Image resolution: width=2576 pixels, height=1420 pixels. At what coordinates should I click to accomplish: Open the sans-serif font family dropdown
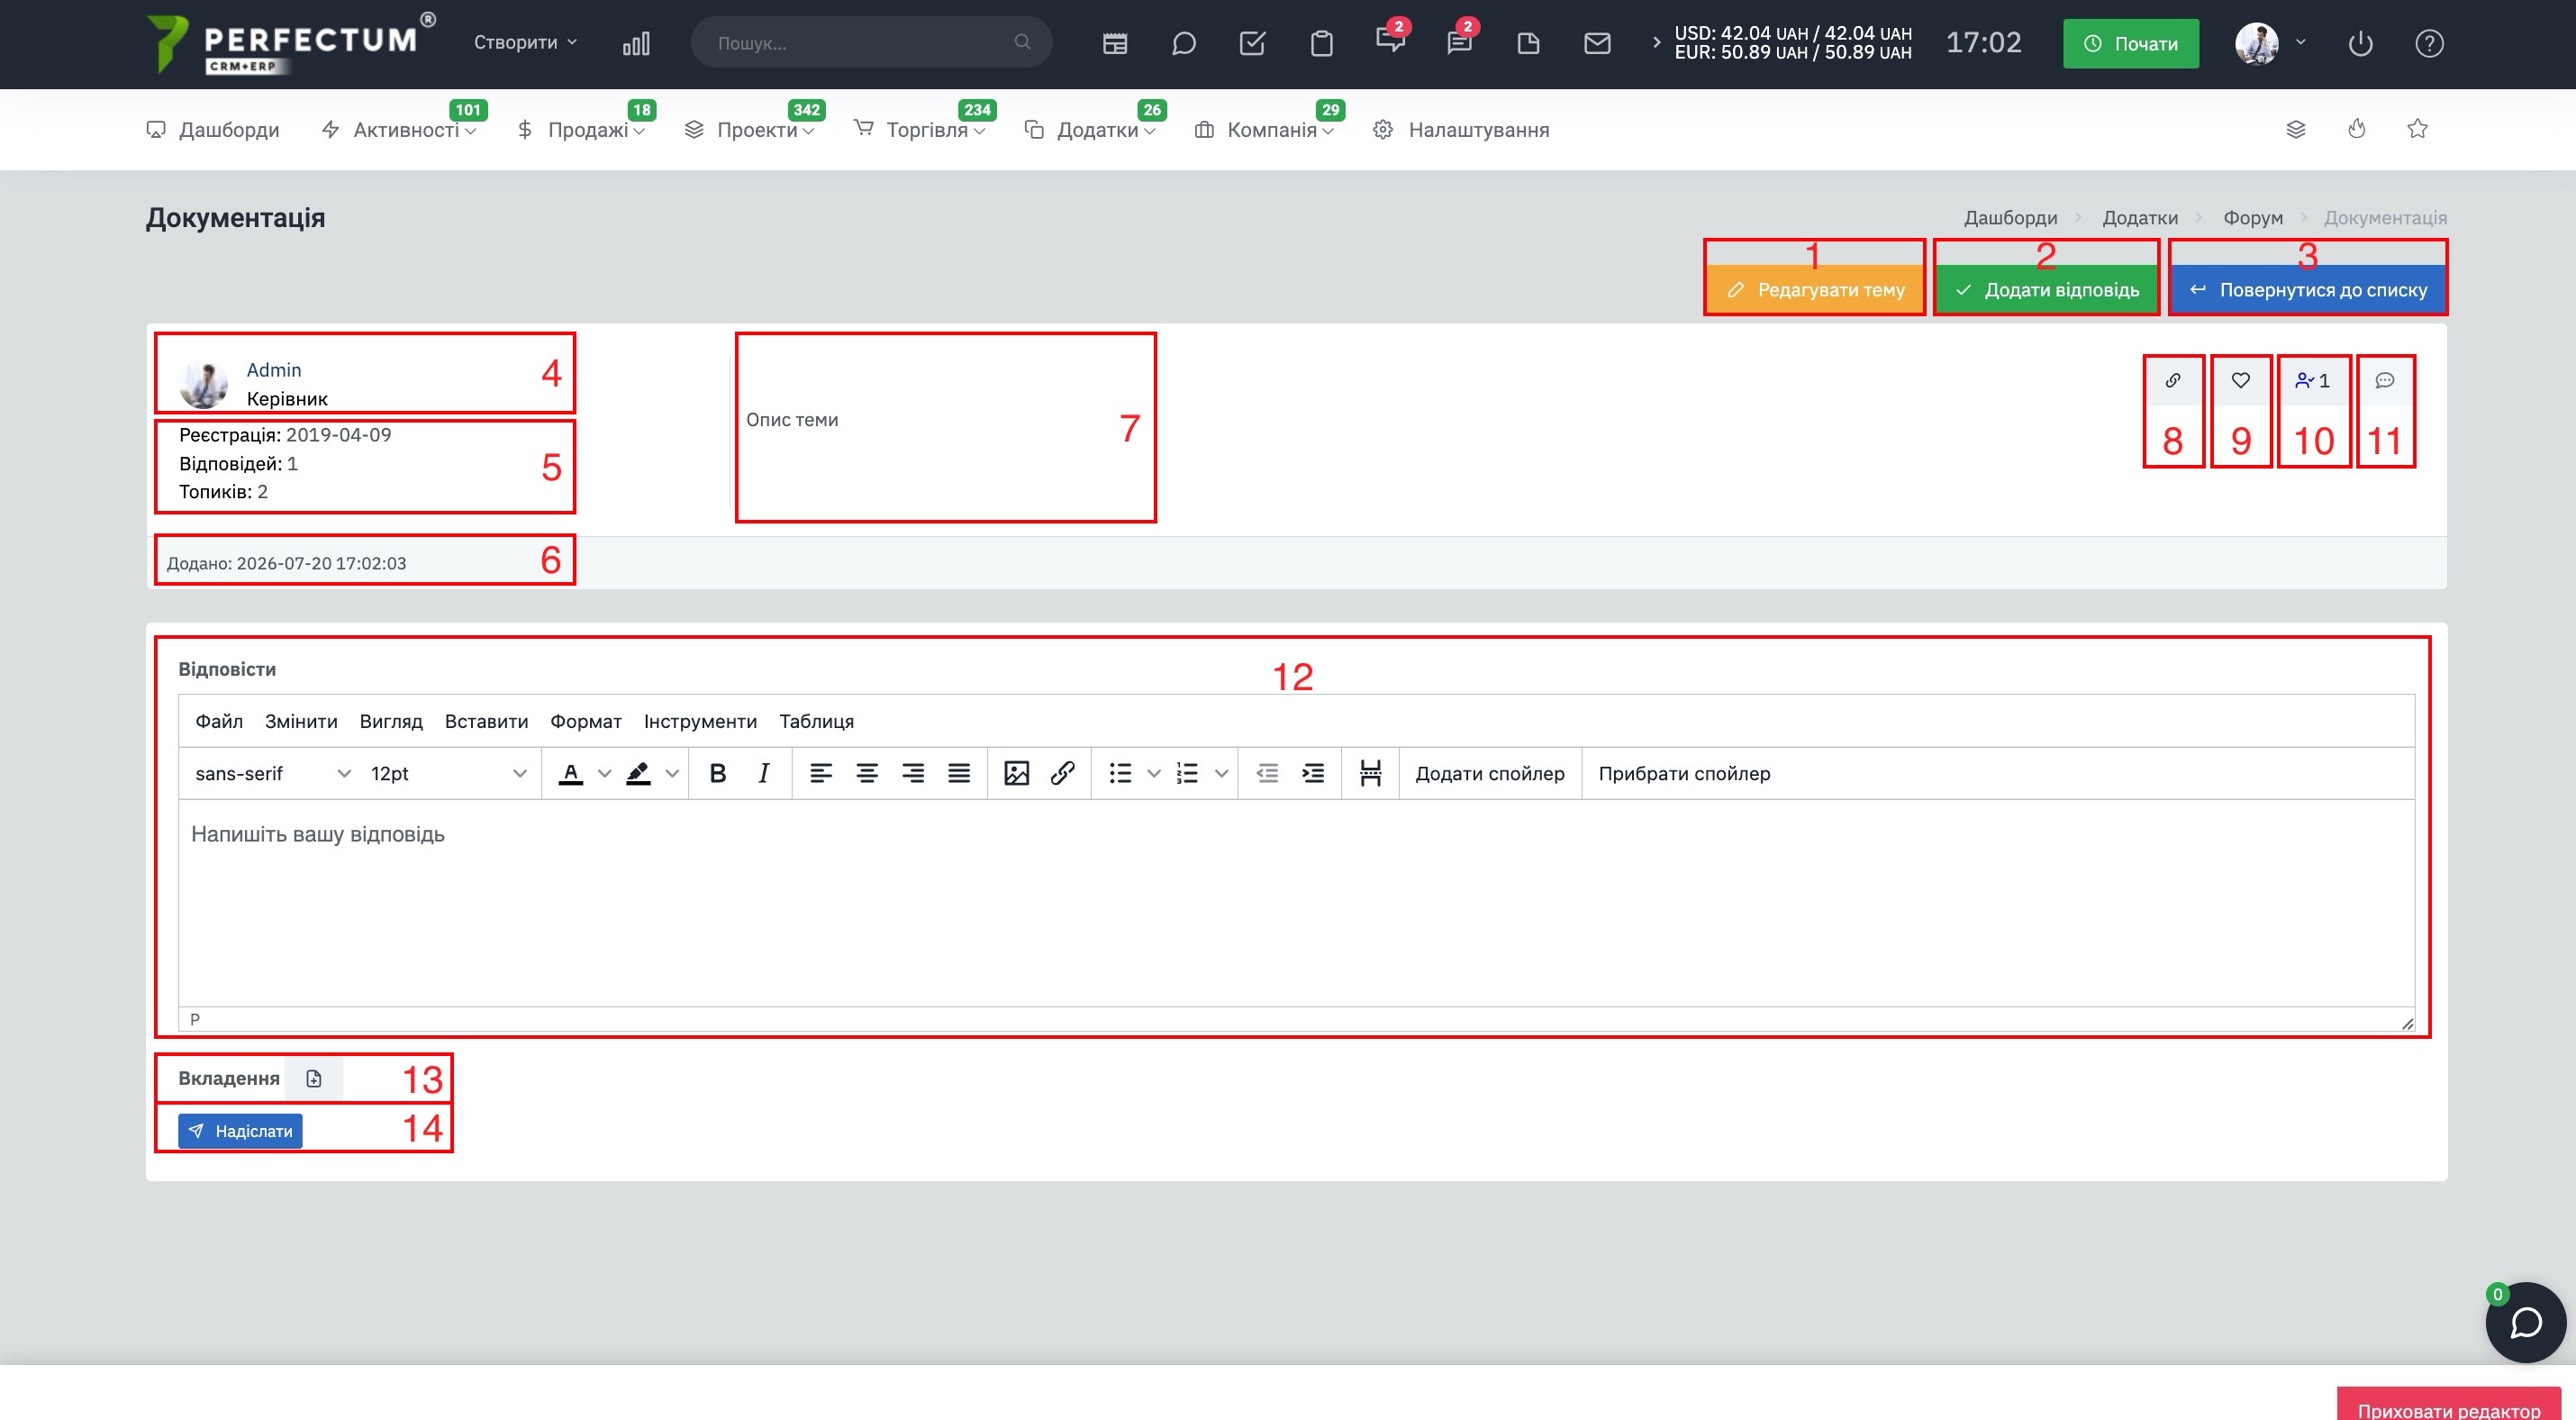[x=272, y=773]
